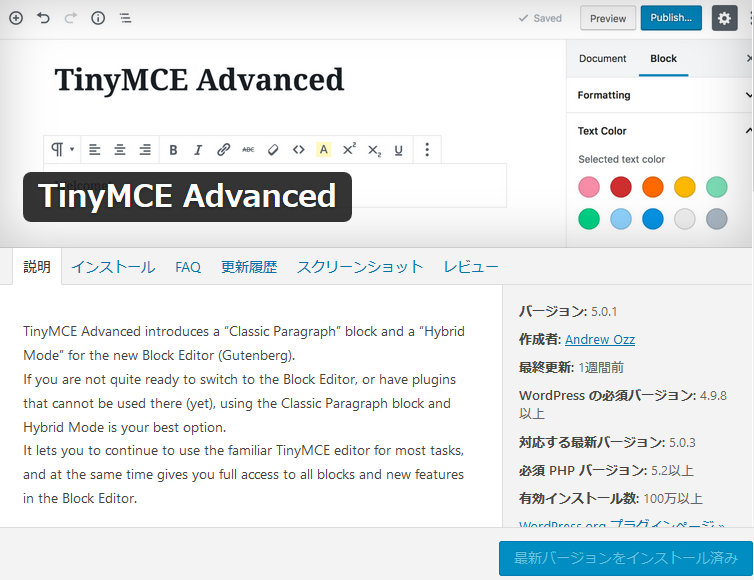This screenshot has height=580, width=754.
Task: Pick the light blue text color swatch
Action: pyautogui.click(x=621, y=219)
